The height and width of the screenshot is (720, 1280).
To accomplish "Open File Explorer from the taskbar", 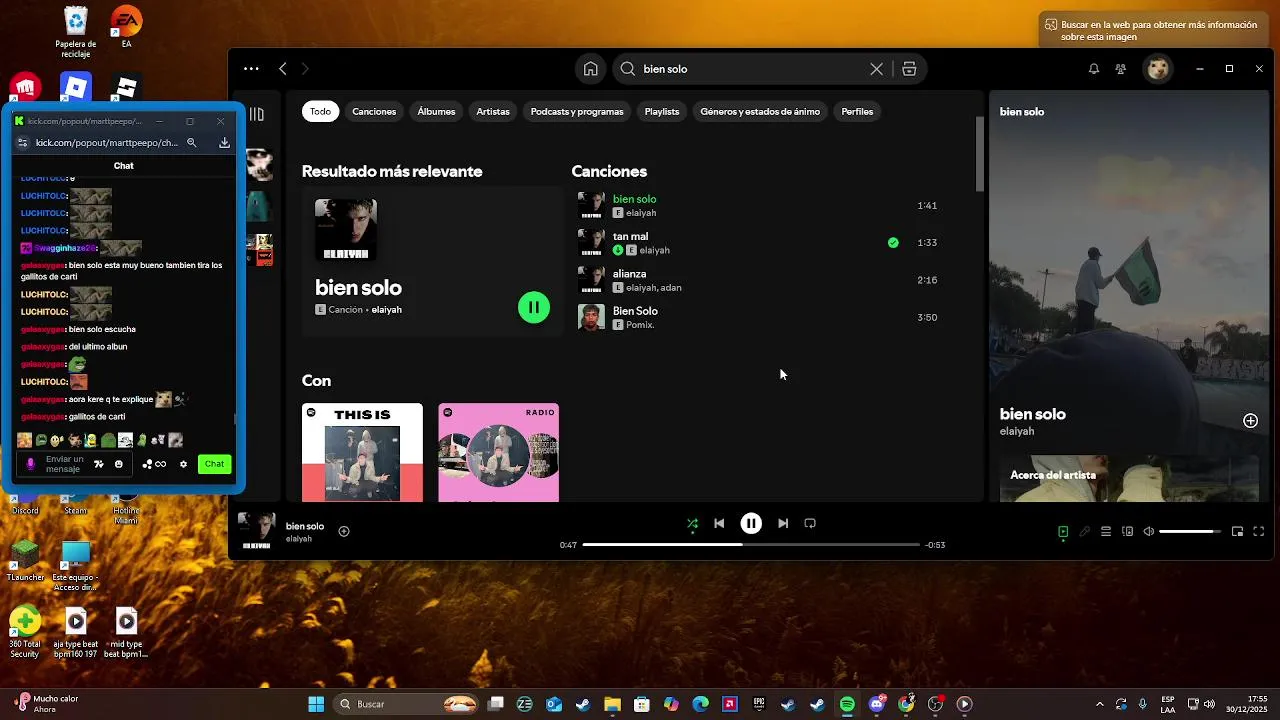I will pyautogui.click(x=612, y=704).
